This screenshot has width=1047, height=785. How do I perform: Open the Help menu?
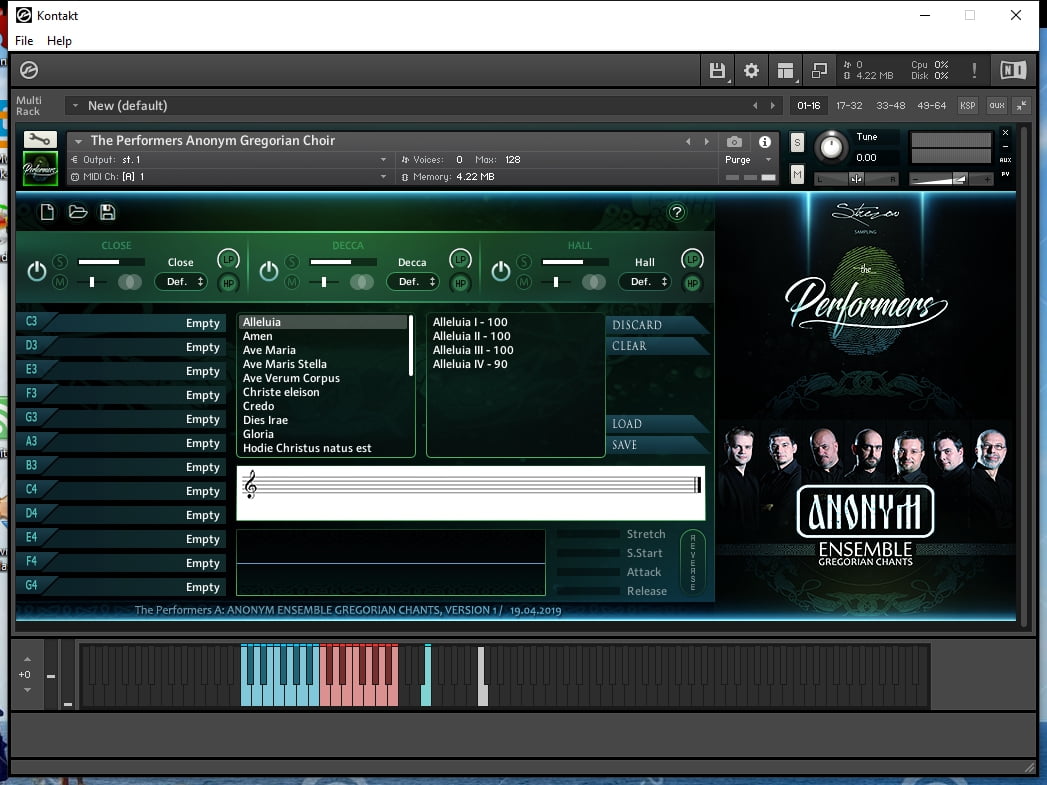coord(59,41)
